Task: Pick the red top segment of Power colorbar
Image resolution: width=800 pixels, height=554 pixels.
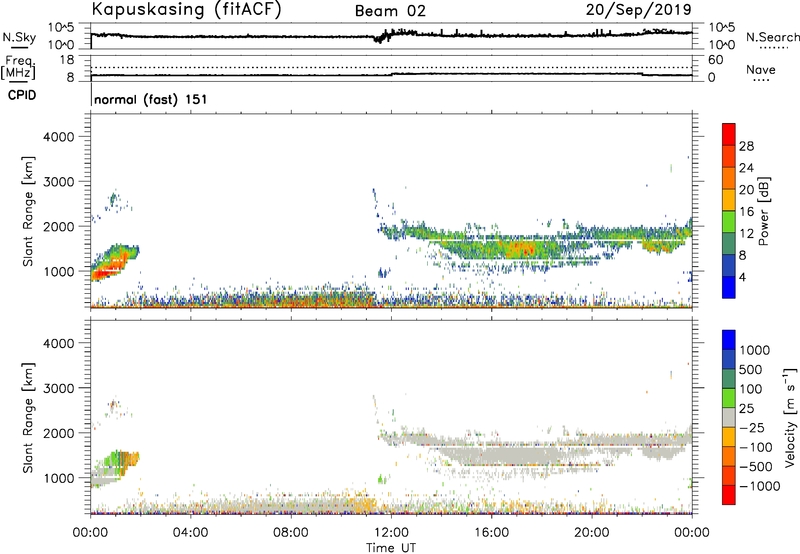Action: tap(729, 134)
